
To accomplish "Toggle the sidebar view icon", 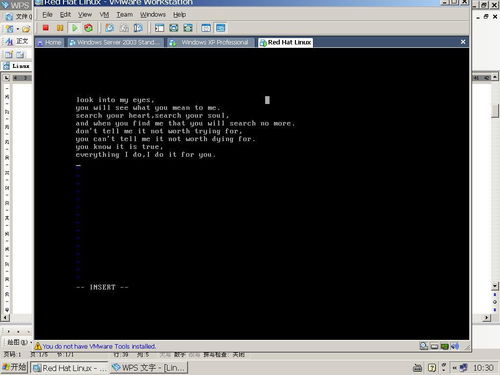I will [x=159, y=28].
